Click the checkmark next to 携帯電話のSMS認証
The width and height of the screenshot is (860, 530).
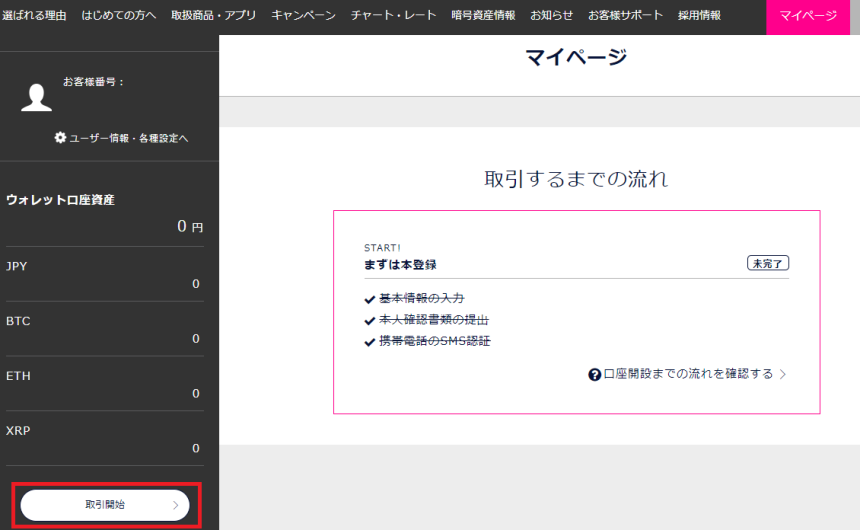(370, 342)
